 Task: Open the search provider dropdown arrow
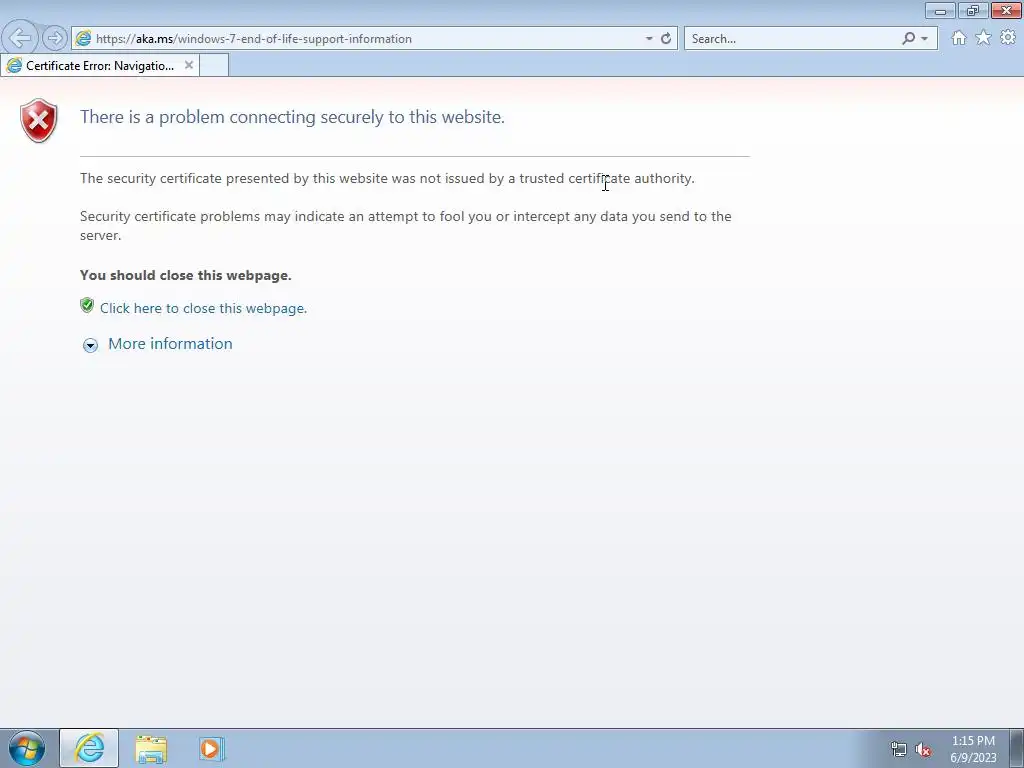[924, 39]
